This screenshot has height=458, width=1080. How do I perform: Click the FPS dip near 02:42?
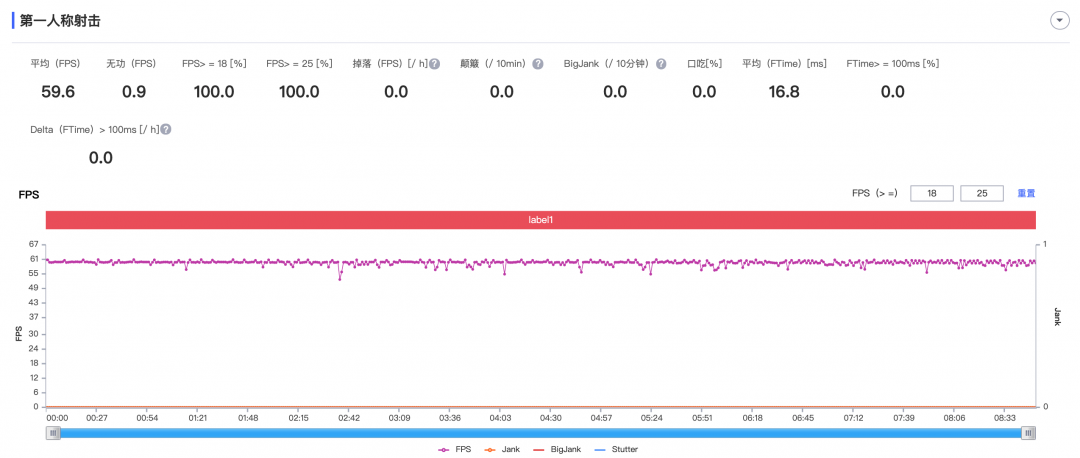(x=340, y=278)
